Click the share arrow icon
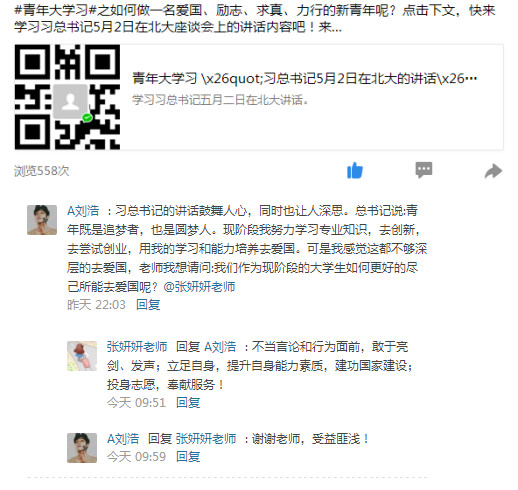Screen dimensions: 518x490 click(x=493, y=171)
